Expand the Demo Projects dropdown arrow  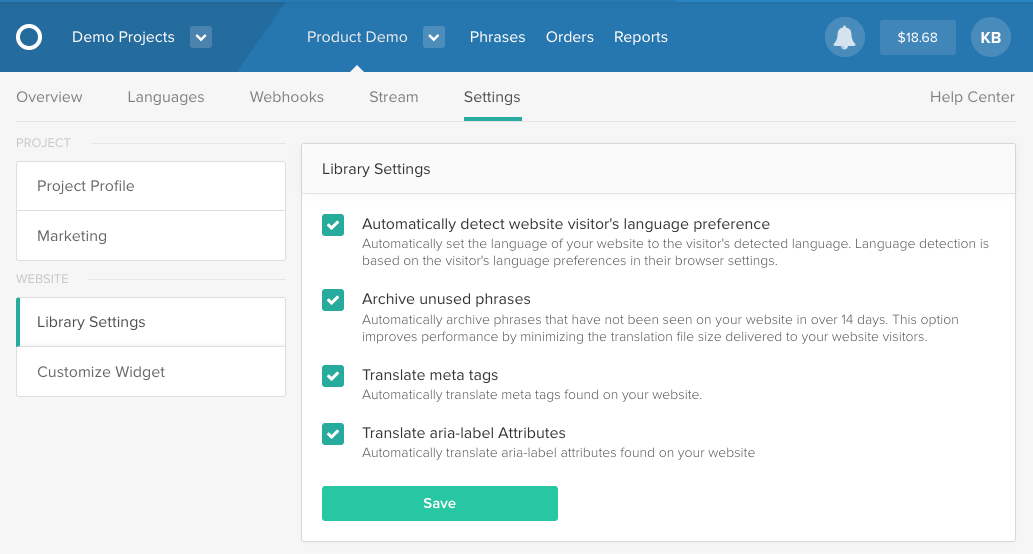(x=201, y=37)
